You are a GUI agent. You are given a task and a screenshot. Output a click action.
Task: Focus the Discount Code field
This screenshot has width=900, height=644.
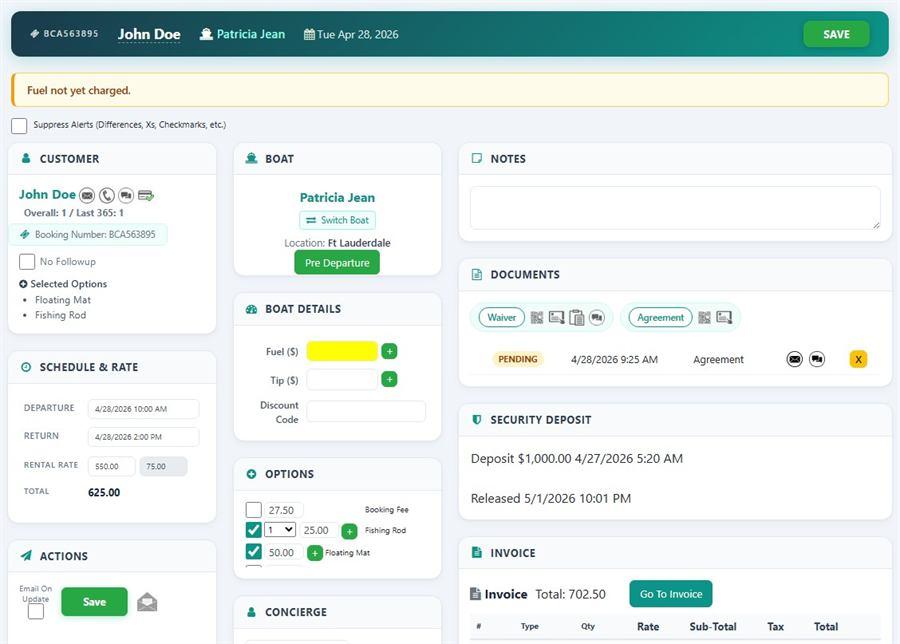tap(366, 412)
